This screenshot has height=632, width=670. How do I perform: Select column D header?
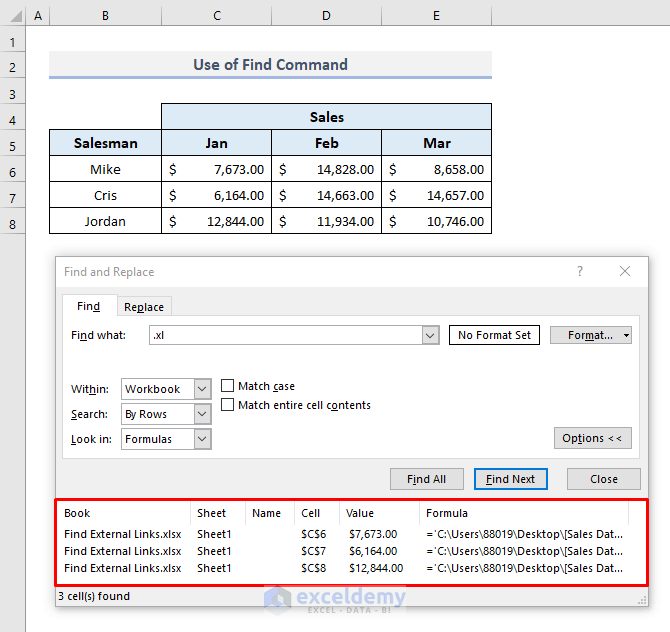tap(326, 16)
